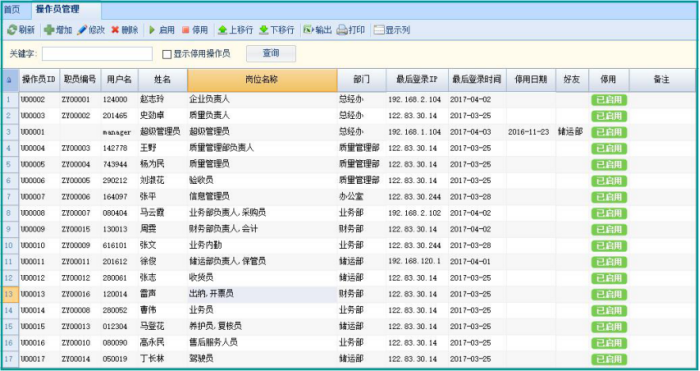700x371 pixels.
Task: Click 已启用 badge for 史劲卓
Action: [x=609, y=116]
